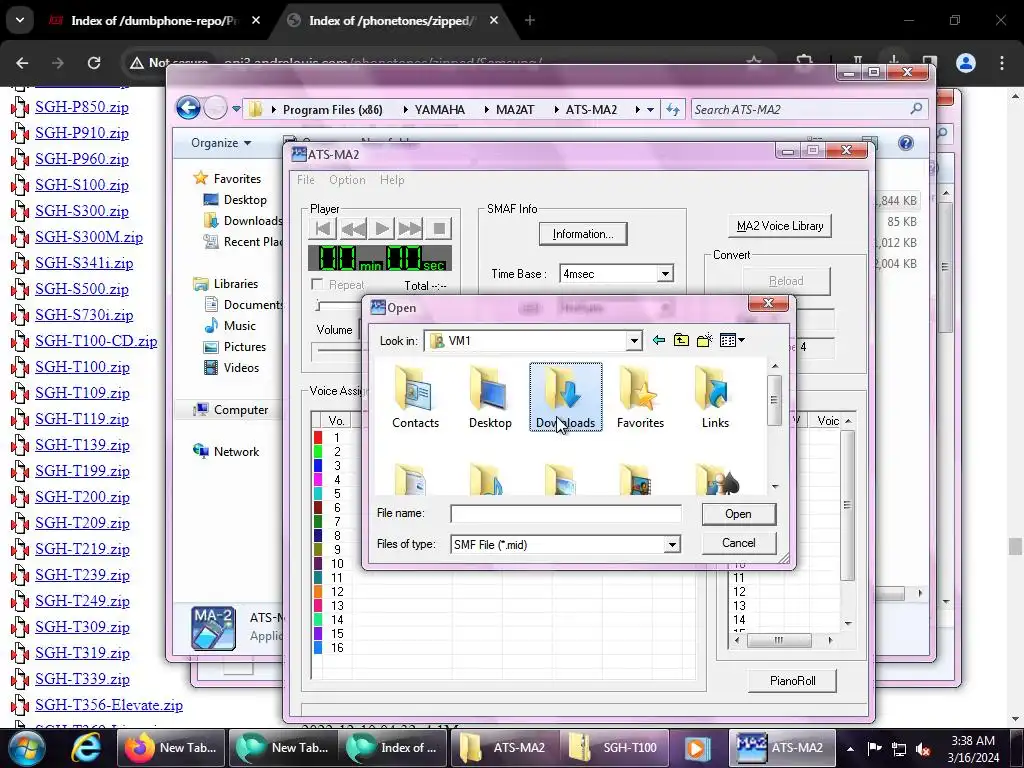Switch to the dumbphone-repo browser tab
1024x768 pixels.
[x=155, y=21]
